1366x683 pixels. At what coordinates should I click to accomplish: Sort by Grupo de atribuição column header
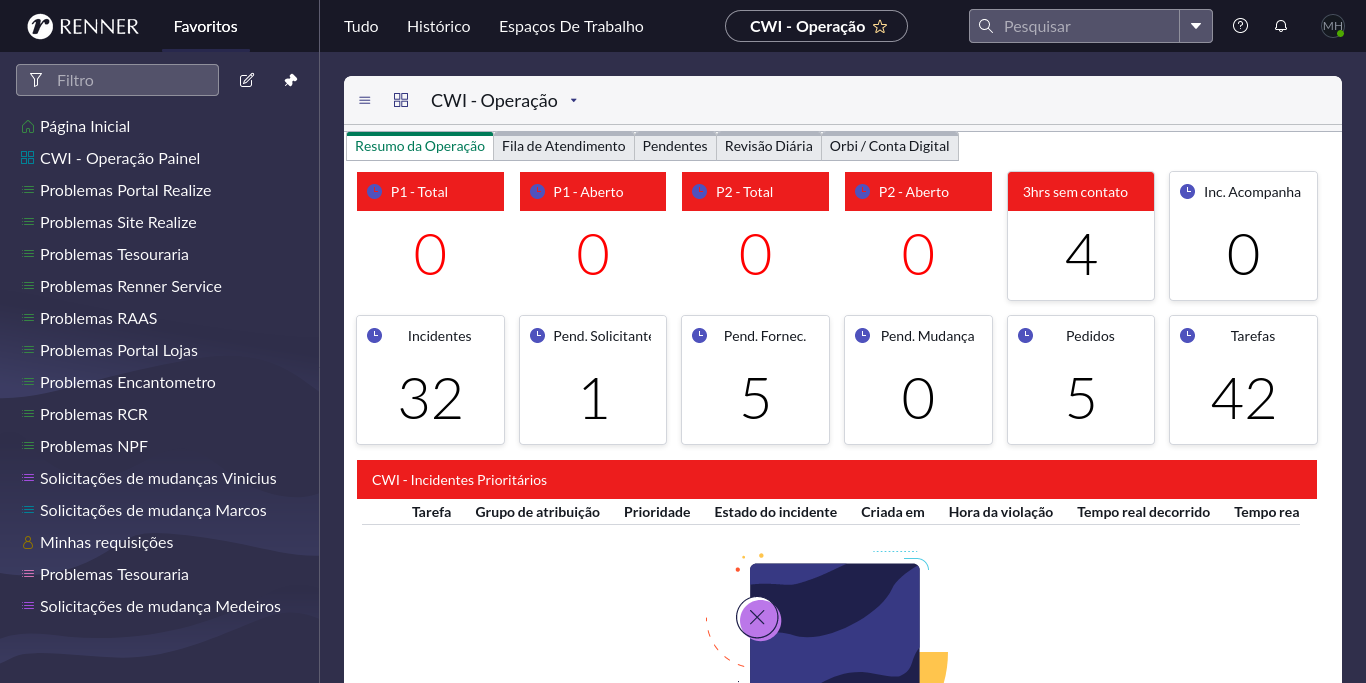pos(537,512)
